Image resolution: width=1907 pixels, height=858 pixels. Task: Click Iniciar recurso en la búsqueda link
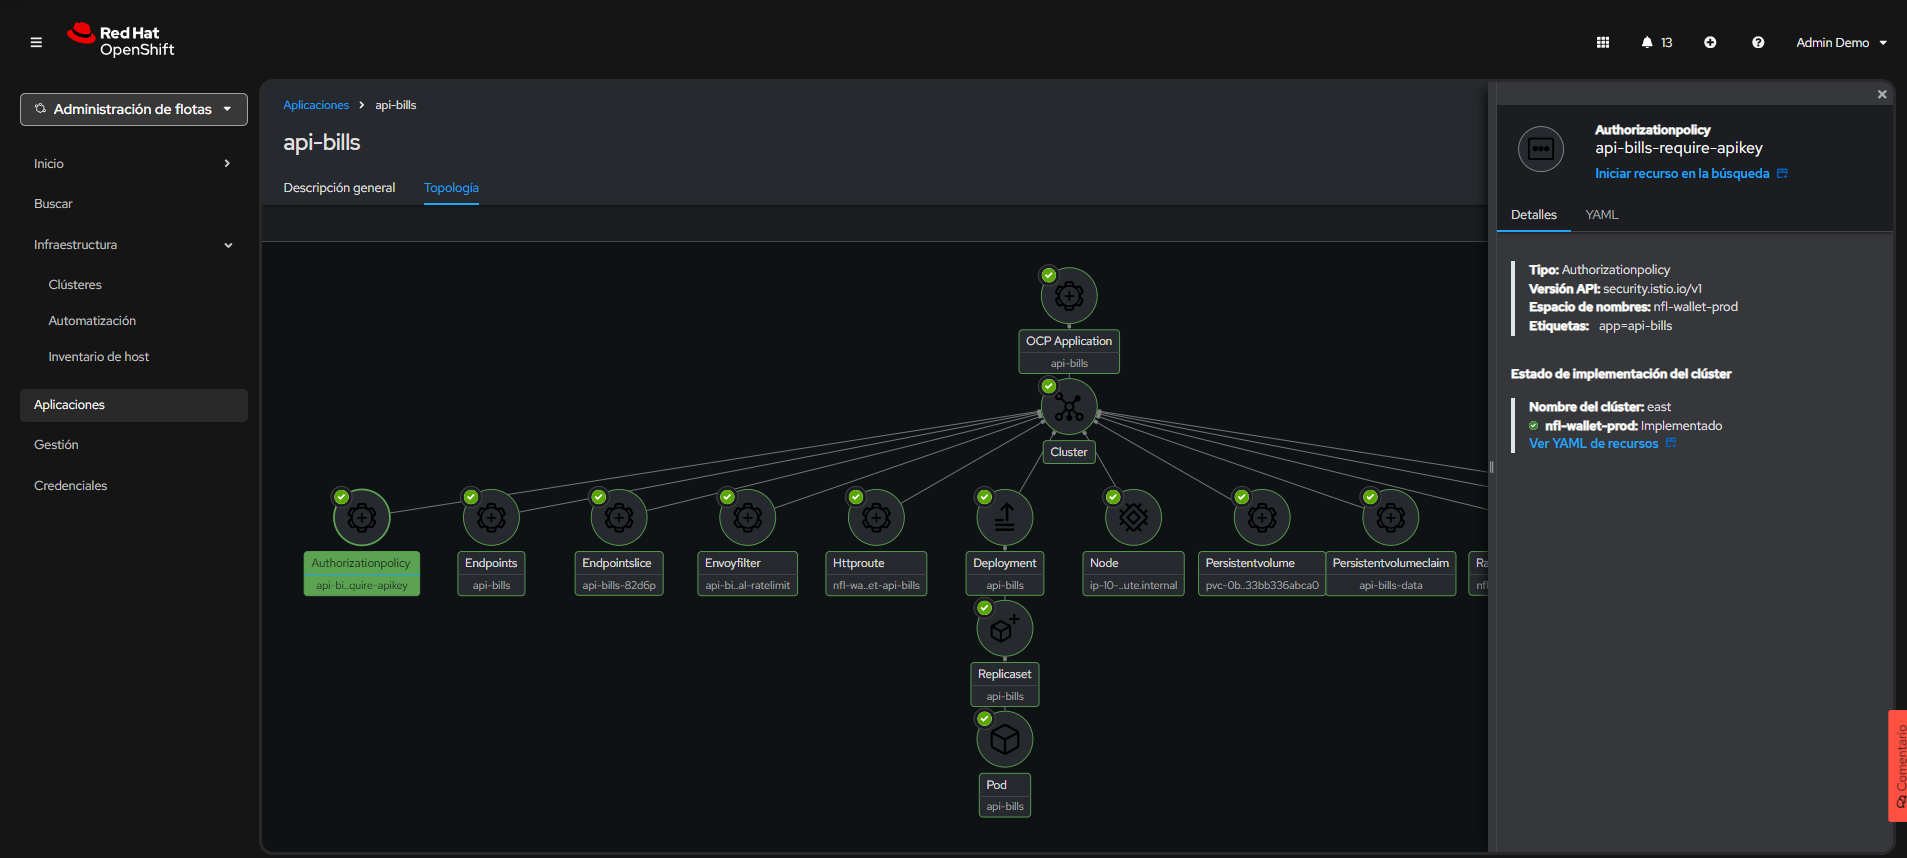coord(1682,174)
